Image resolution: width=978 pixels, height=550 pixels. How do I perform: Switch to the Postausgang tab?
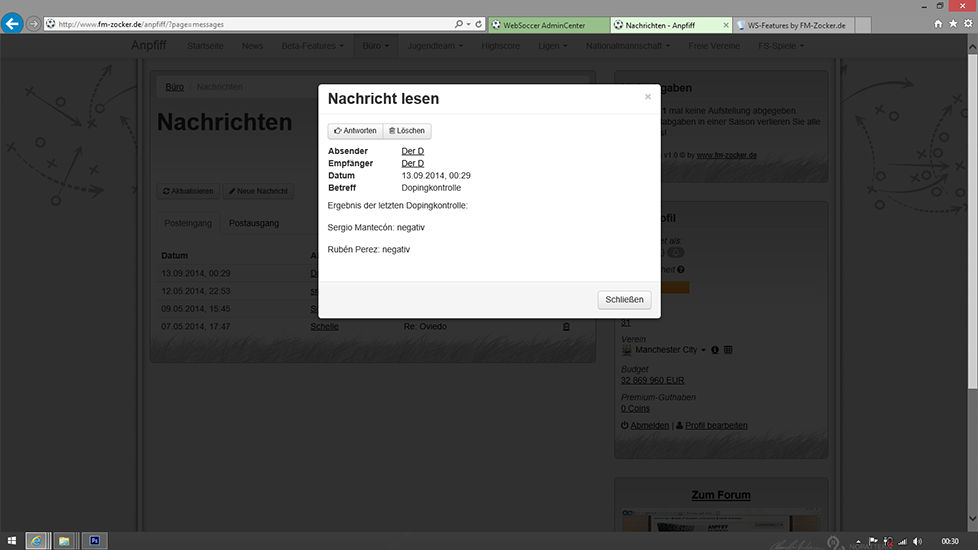point(254,223)
